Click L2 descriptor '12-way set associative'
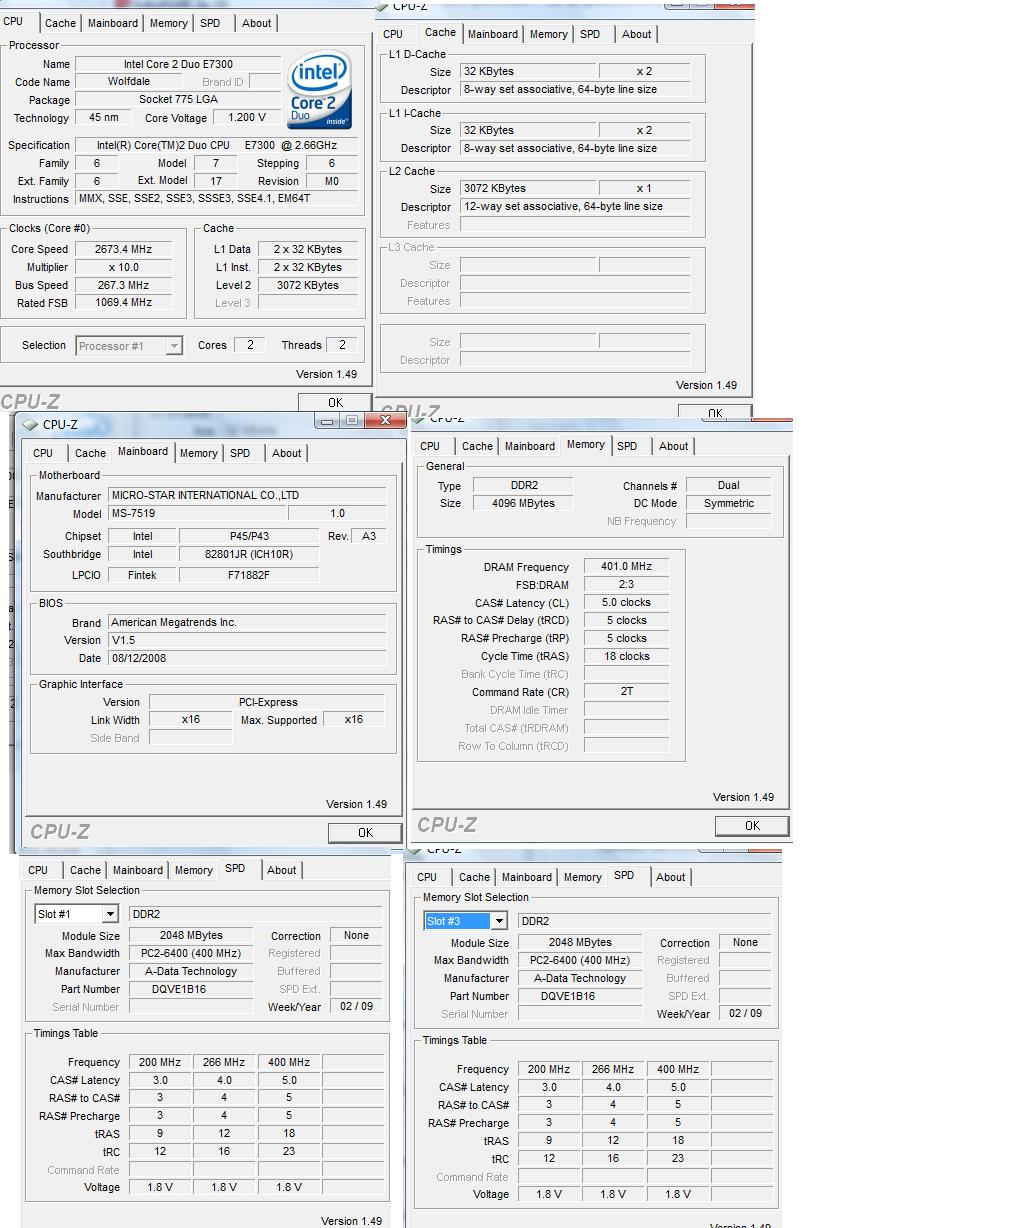Viewport: 1024px width, 1228px height. point(575,206)
